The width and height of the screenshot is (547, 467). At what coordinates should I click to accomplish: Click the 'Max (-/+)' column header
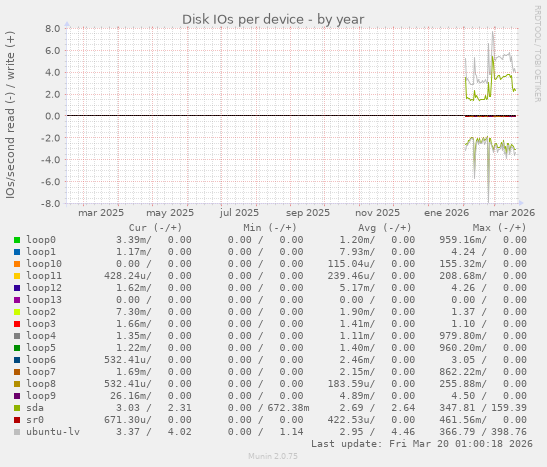[500, 228]
